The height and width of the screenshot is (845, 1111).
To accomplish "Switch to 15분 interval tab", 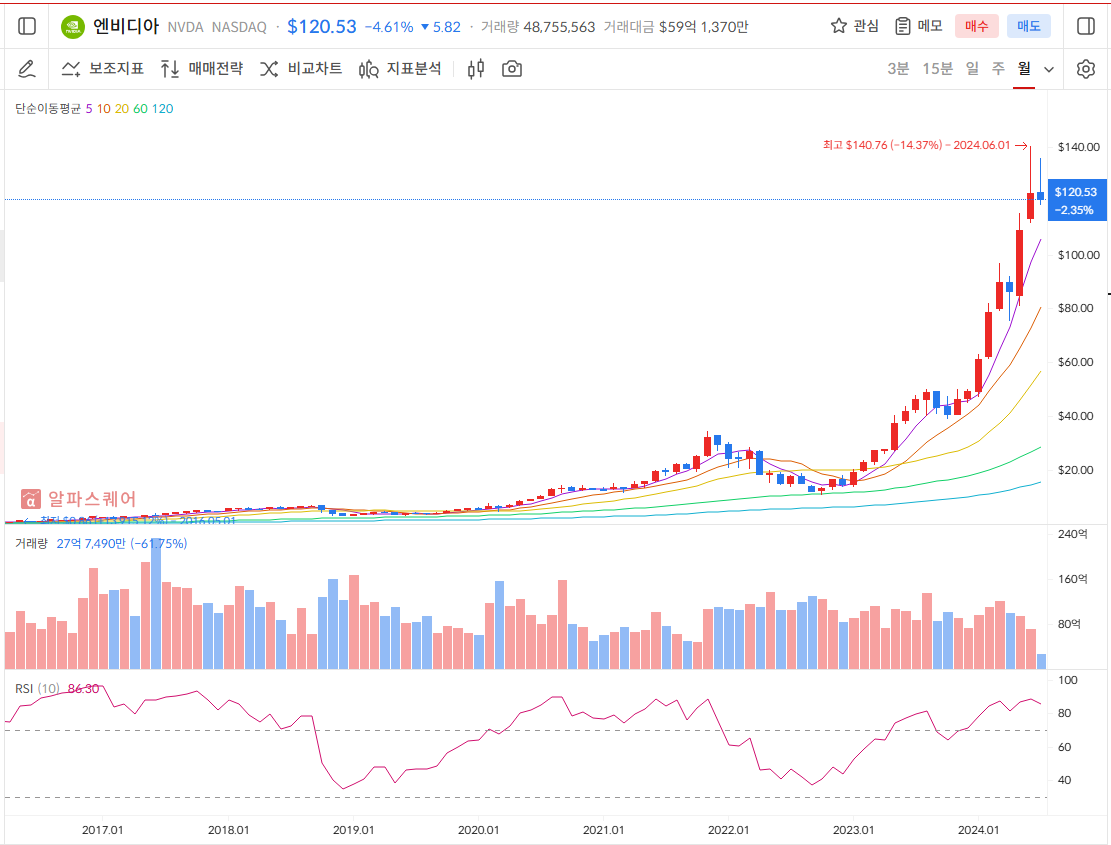I will click(x=937, y=69).
